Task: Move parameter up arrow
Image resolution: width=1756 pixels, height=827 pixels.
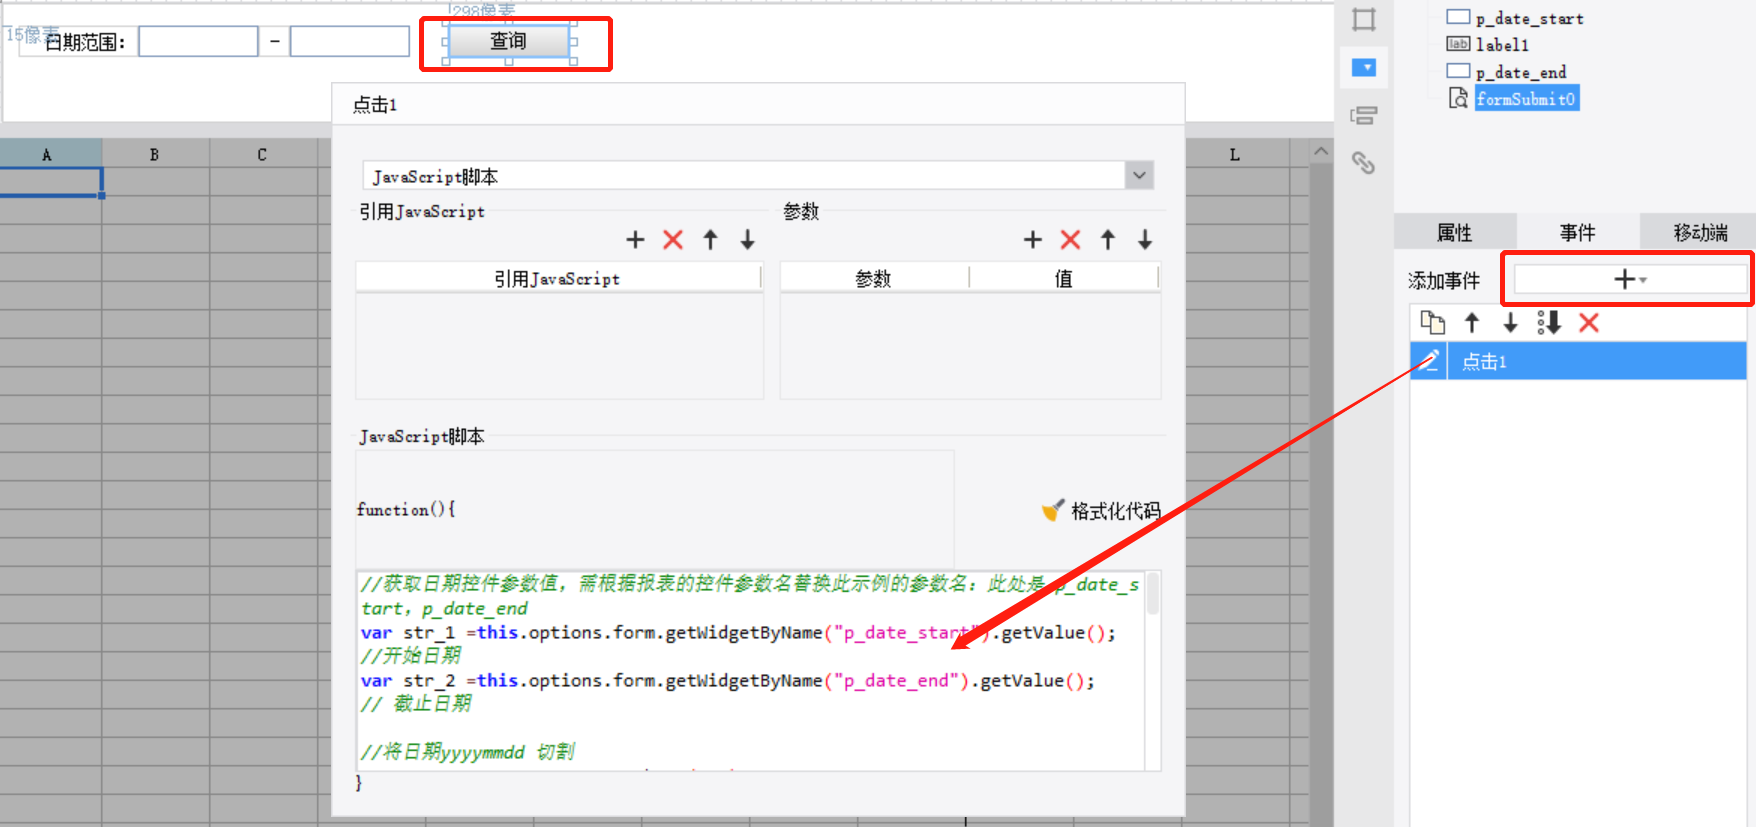Action: [1108, 240]
